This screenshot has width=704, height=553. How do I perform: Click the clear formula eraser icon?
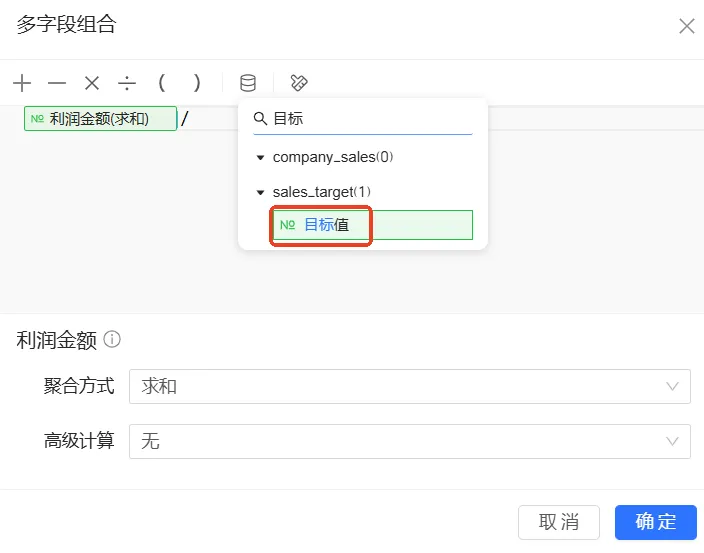(x=298, y=83)
